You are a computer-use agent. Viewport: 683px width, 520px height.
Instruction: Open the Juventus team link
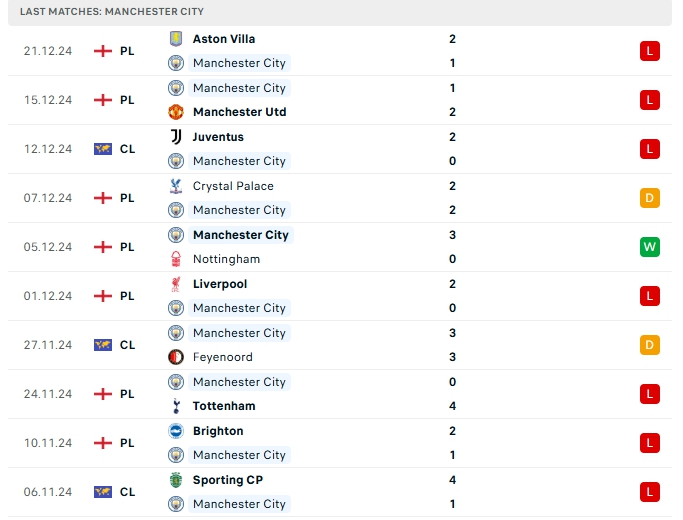218,137
